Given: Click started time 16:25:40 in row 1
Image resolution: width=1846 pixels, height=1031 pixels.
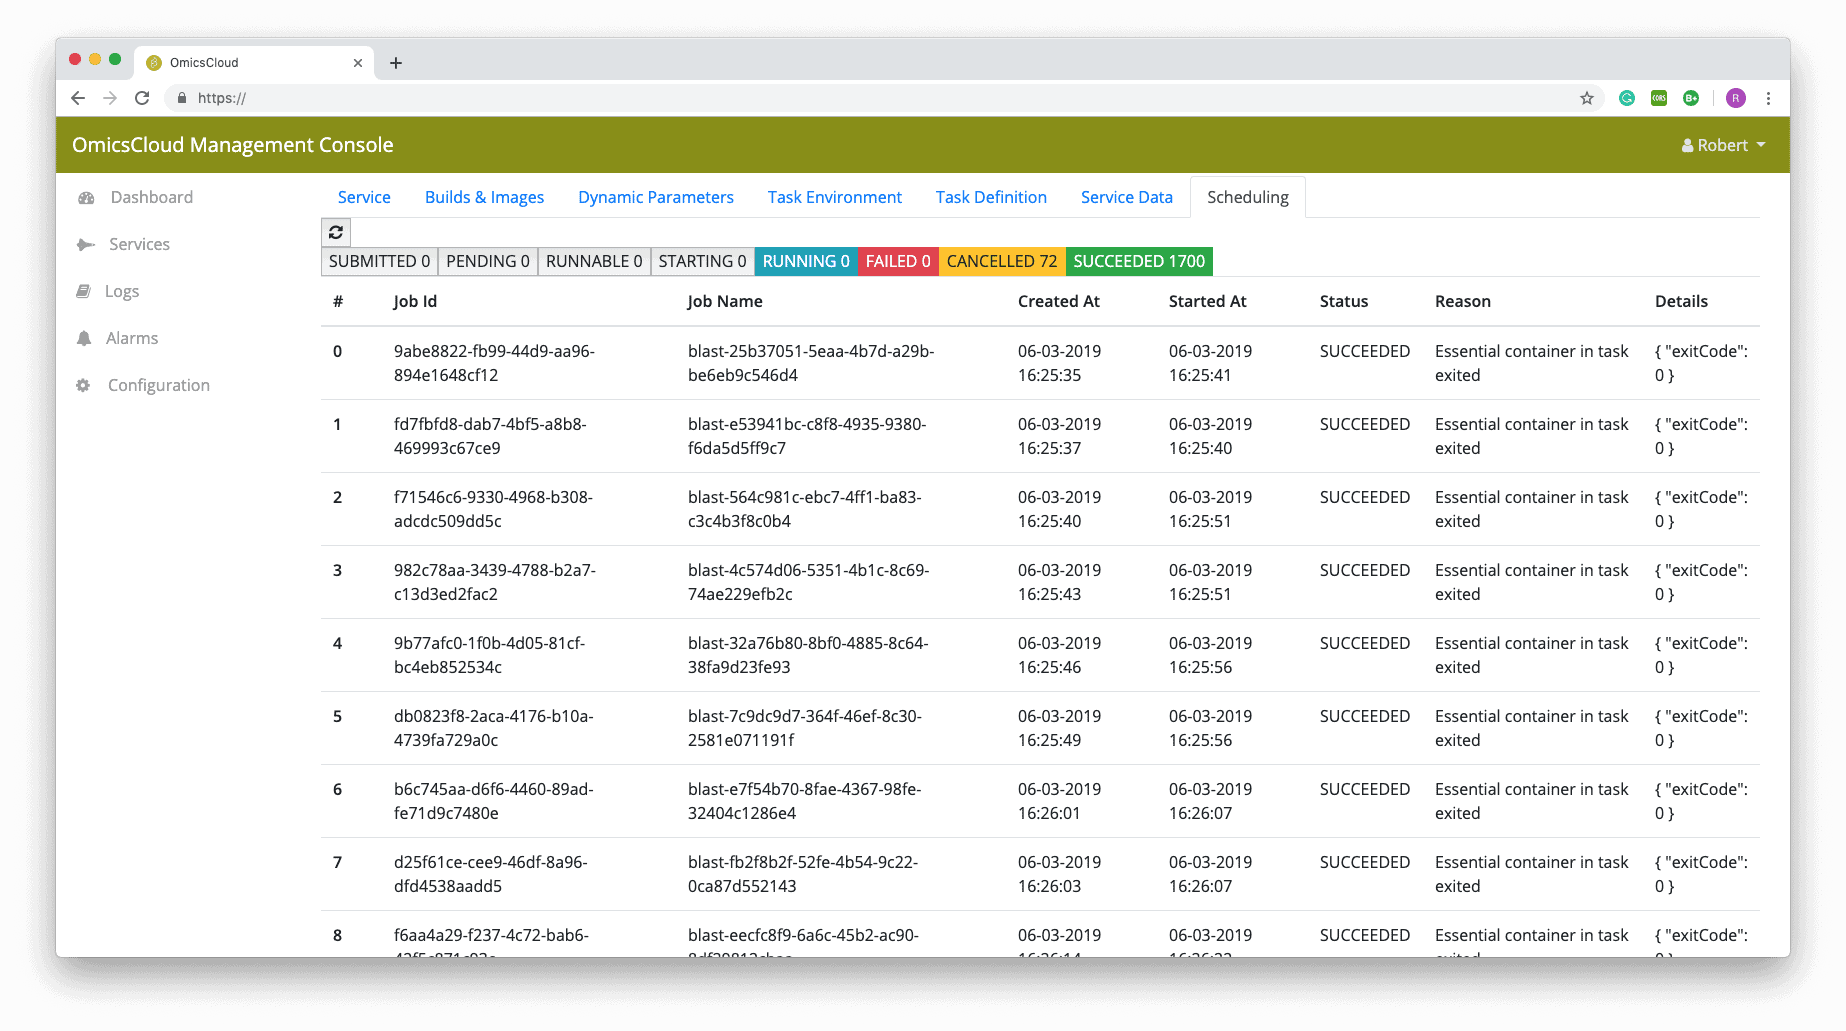Looking at the screenshot, I should 1200,449.
